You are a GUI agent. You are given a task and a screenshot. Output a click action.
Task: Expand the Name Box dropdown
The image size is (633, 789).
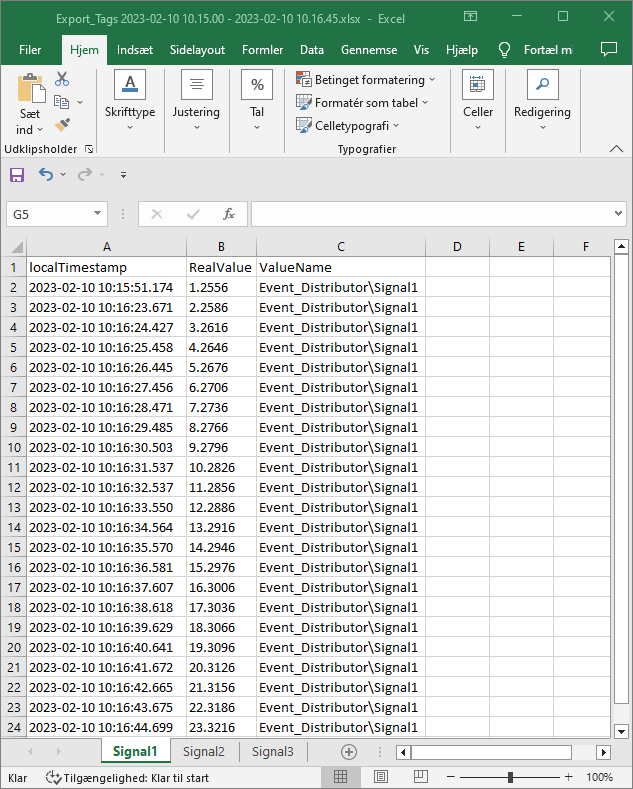97,214
